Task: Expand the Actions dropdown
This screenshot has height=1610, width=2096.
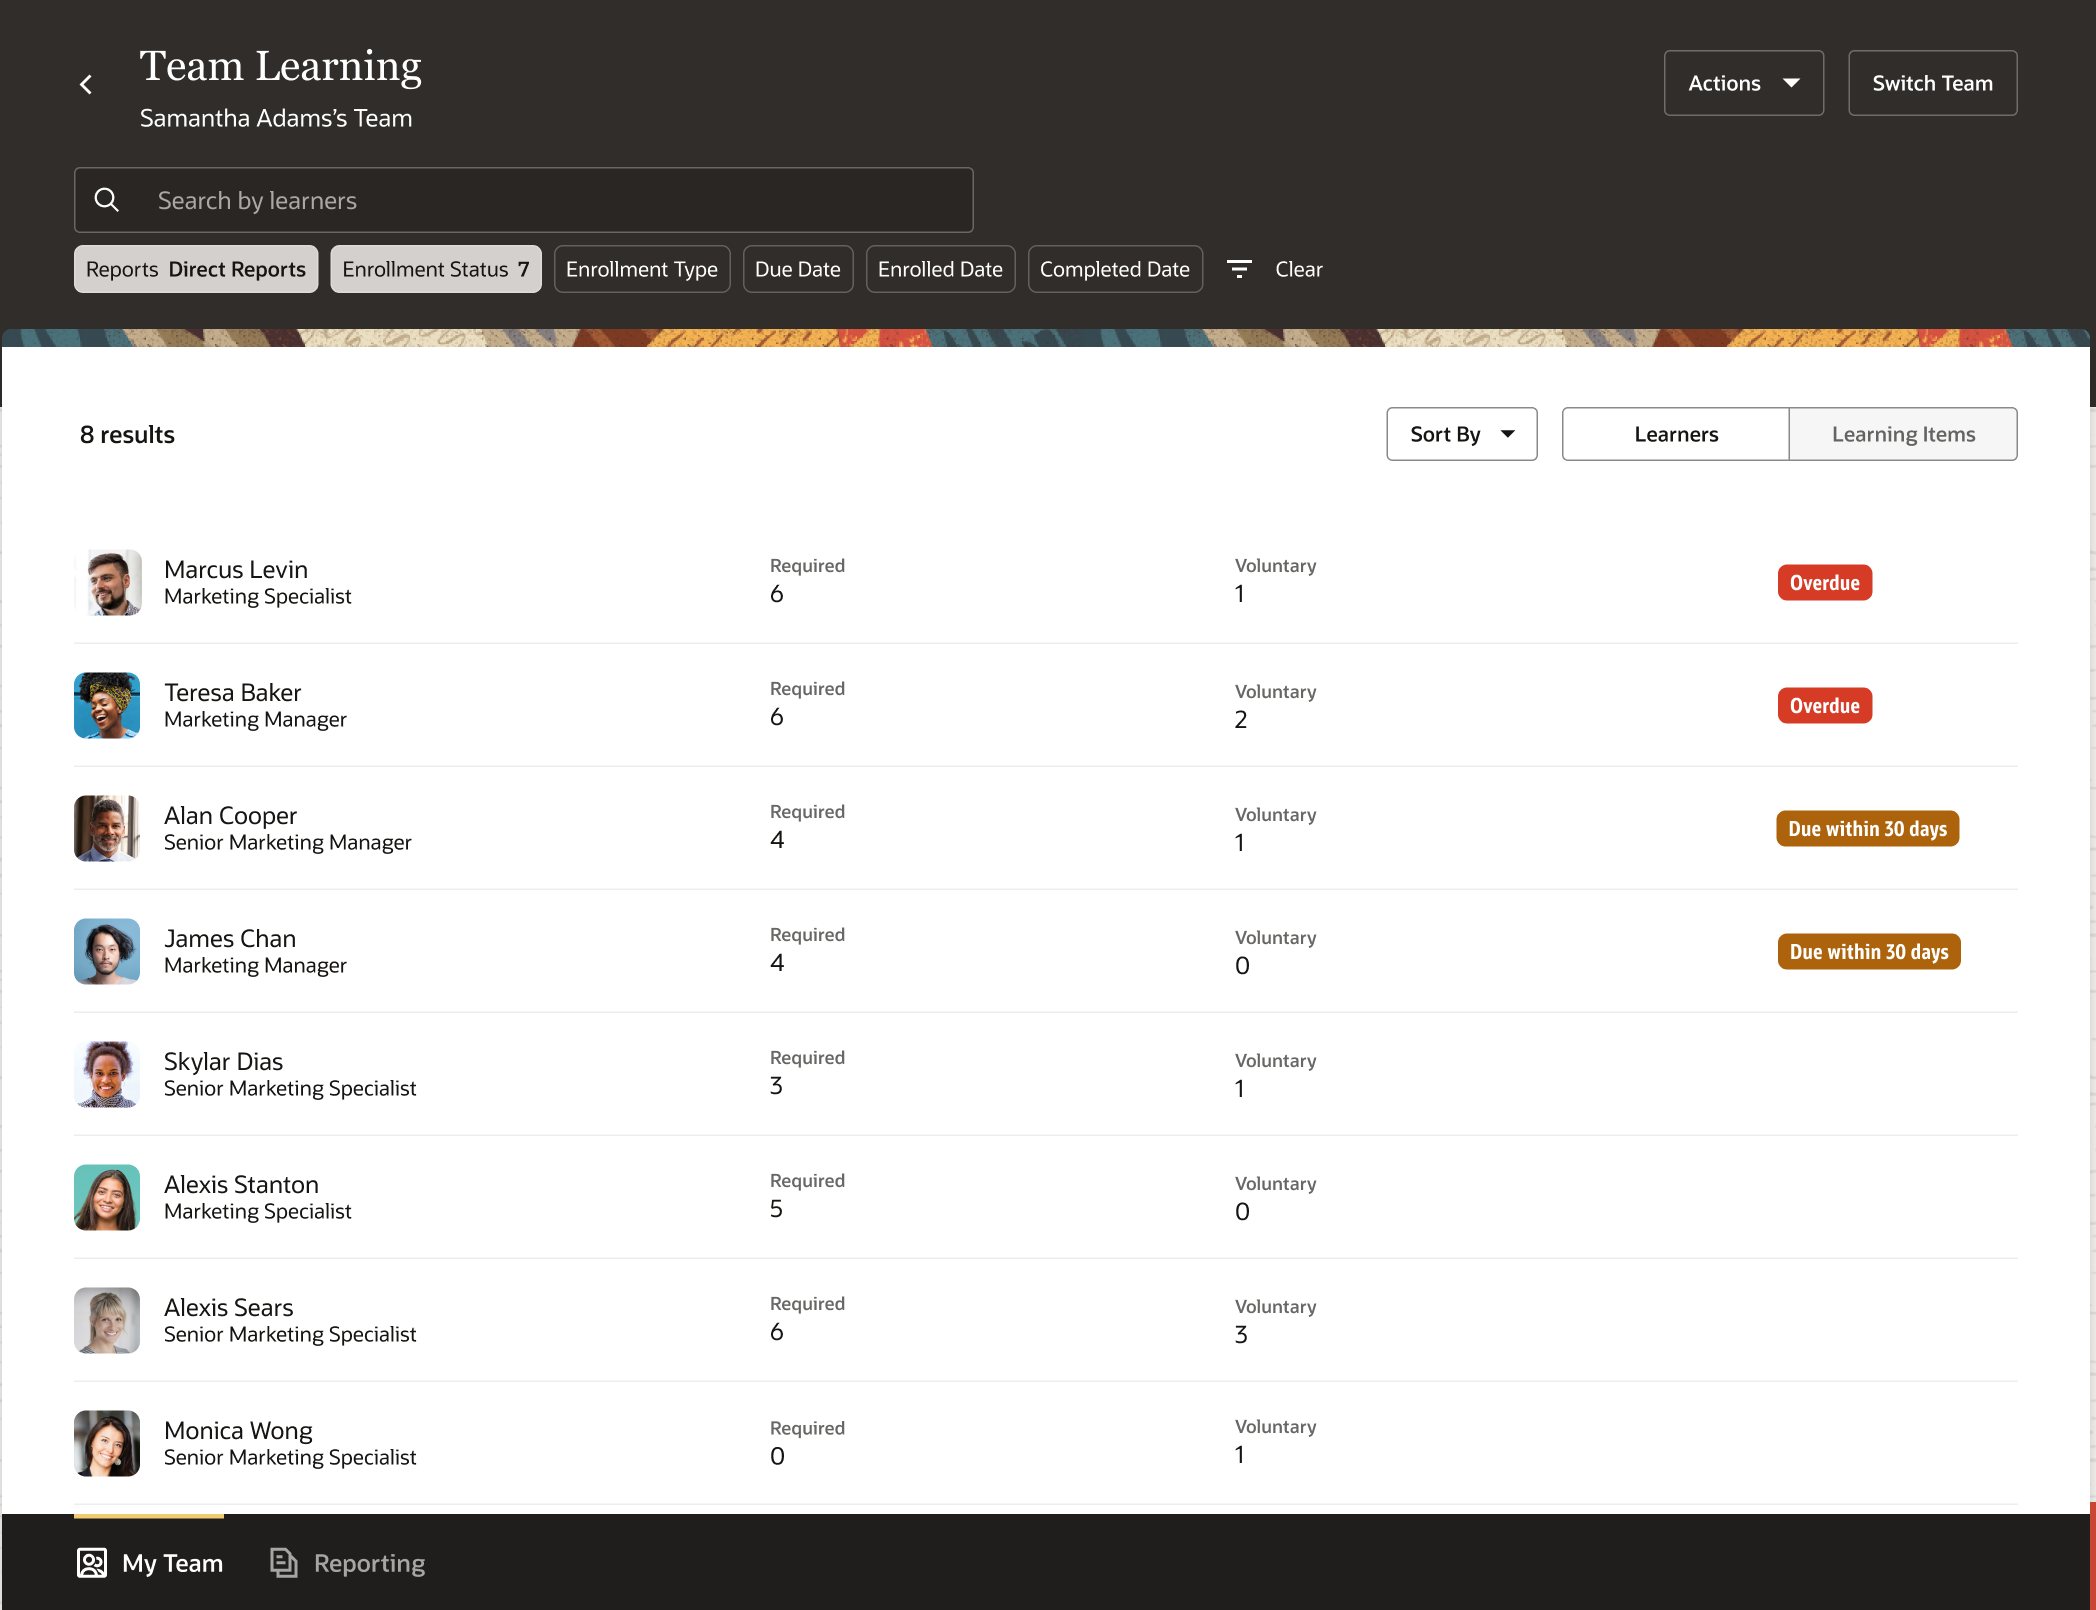Action: click(1743, 83)
